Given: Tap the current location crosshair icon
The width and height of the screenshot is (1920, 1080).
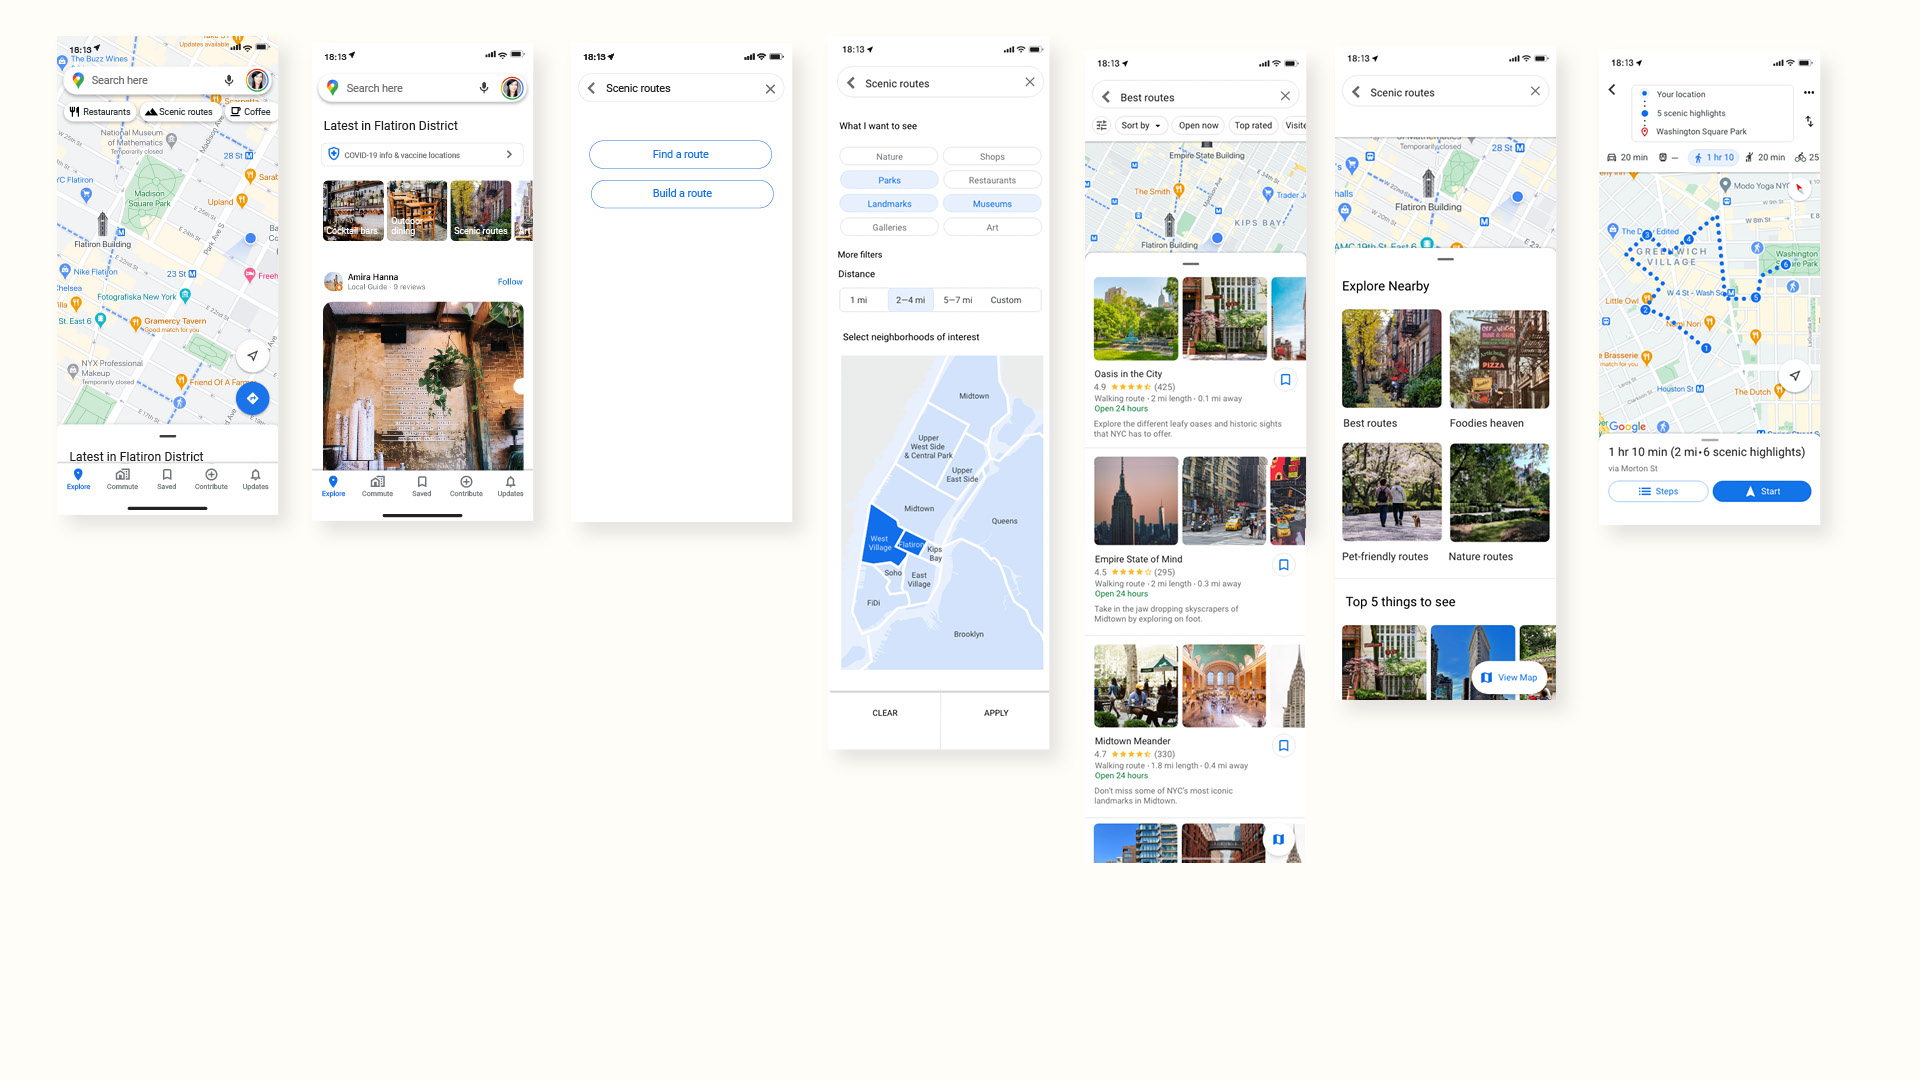Looking at the screenshot, I should pyautogui.click(x=249, y=355).
